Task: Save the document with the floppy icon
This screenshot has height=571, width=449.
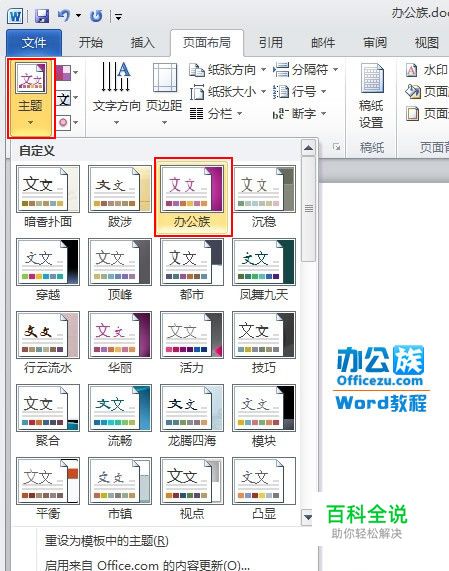Action: point(42,16)
